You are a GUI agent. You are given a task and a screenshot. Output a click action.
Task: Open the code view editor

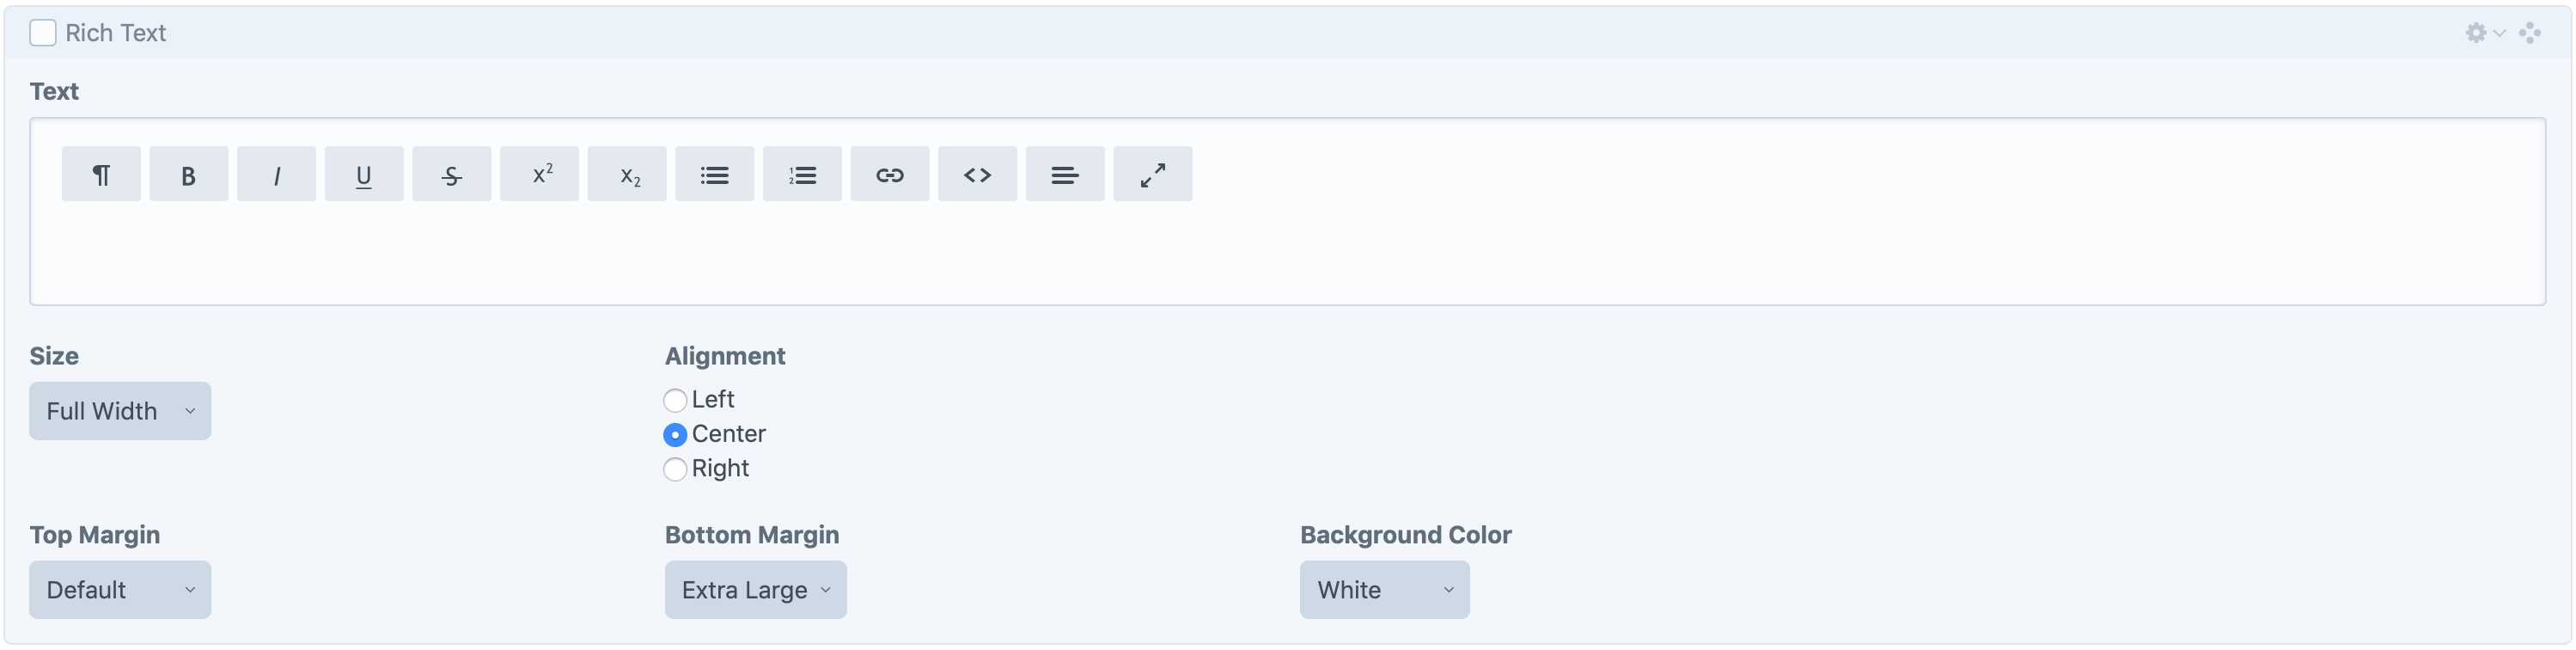(977, 174)
